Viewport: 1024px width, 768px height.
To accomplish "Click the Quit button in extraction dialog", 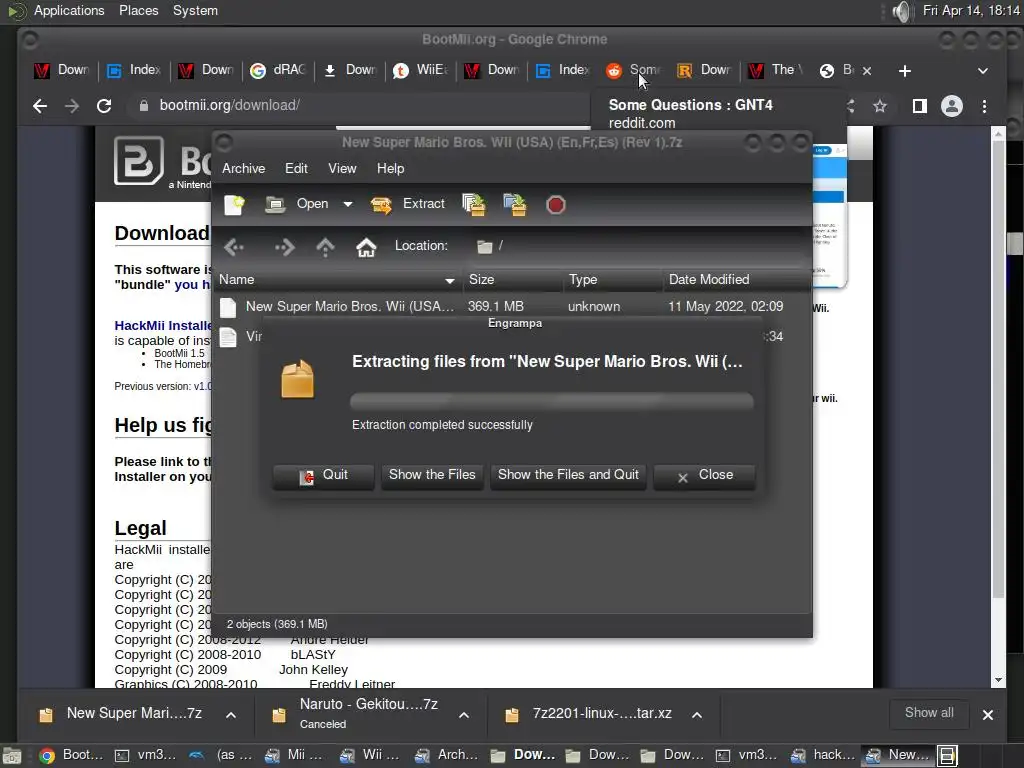I will 323,475.
